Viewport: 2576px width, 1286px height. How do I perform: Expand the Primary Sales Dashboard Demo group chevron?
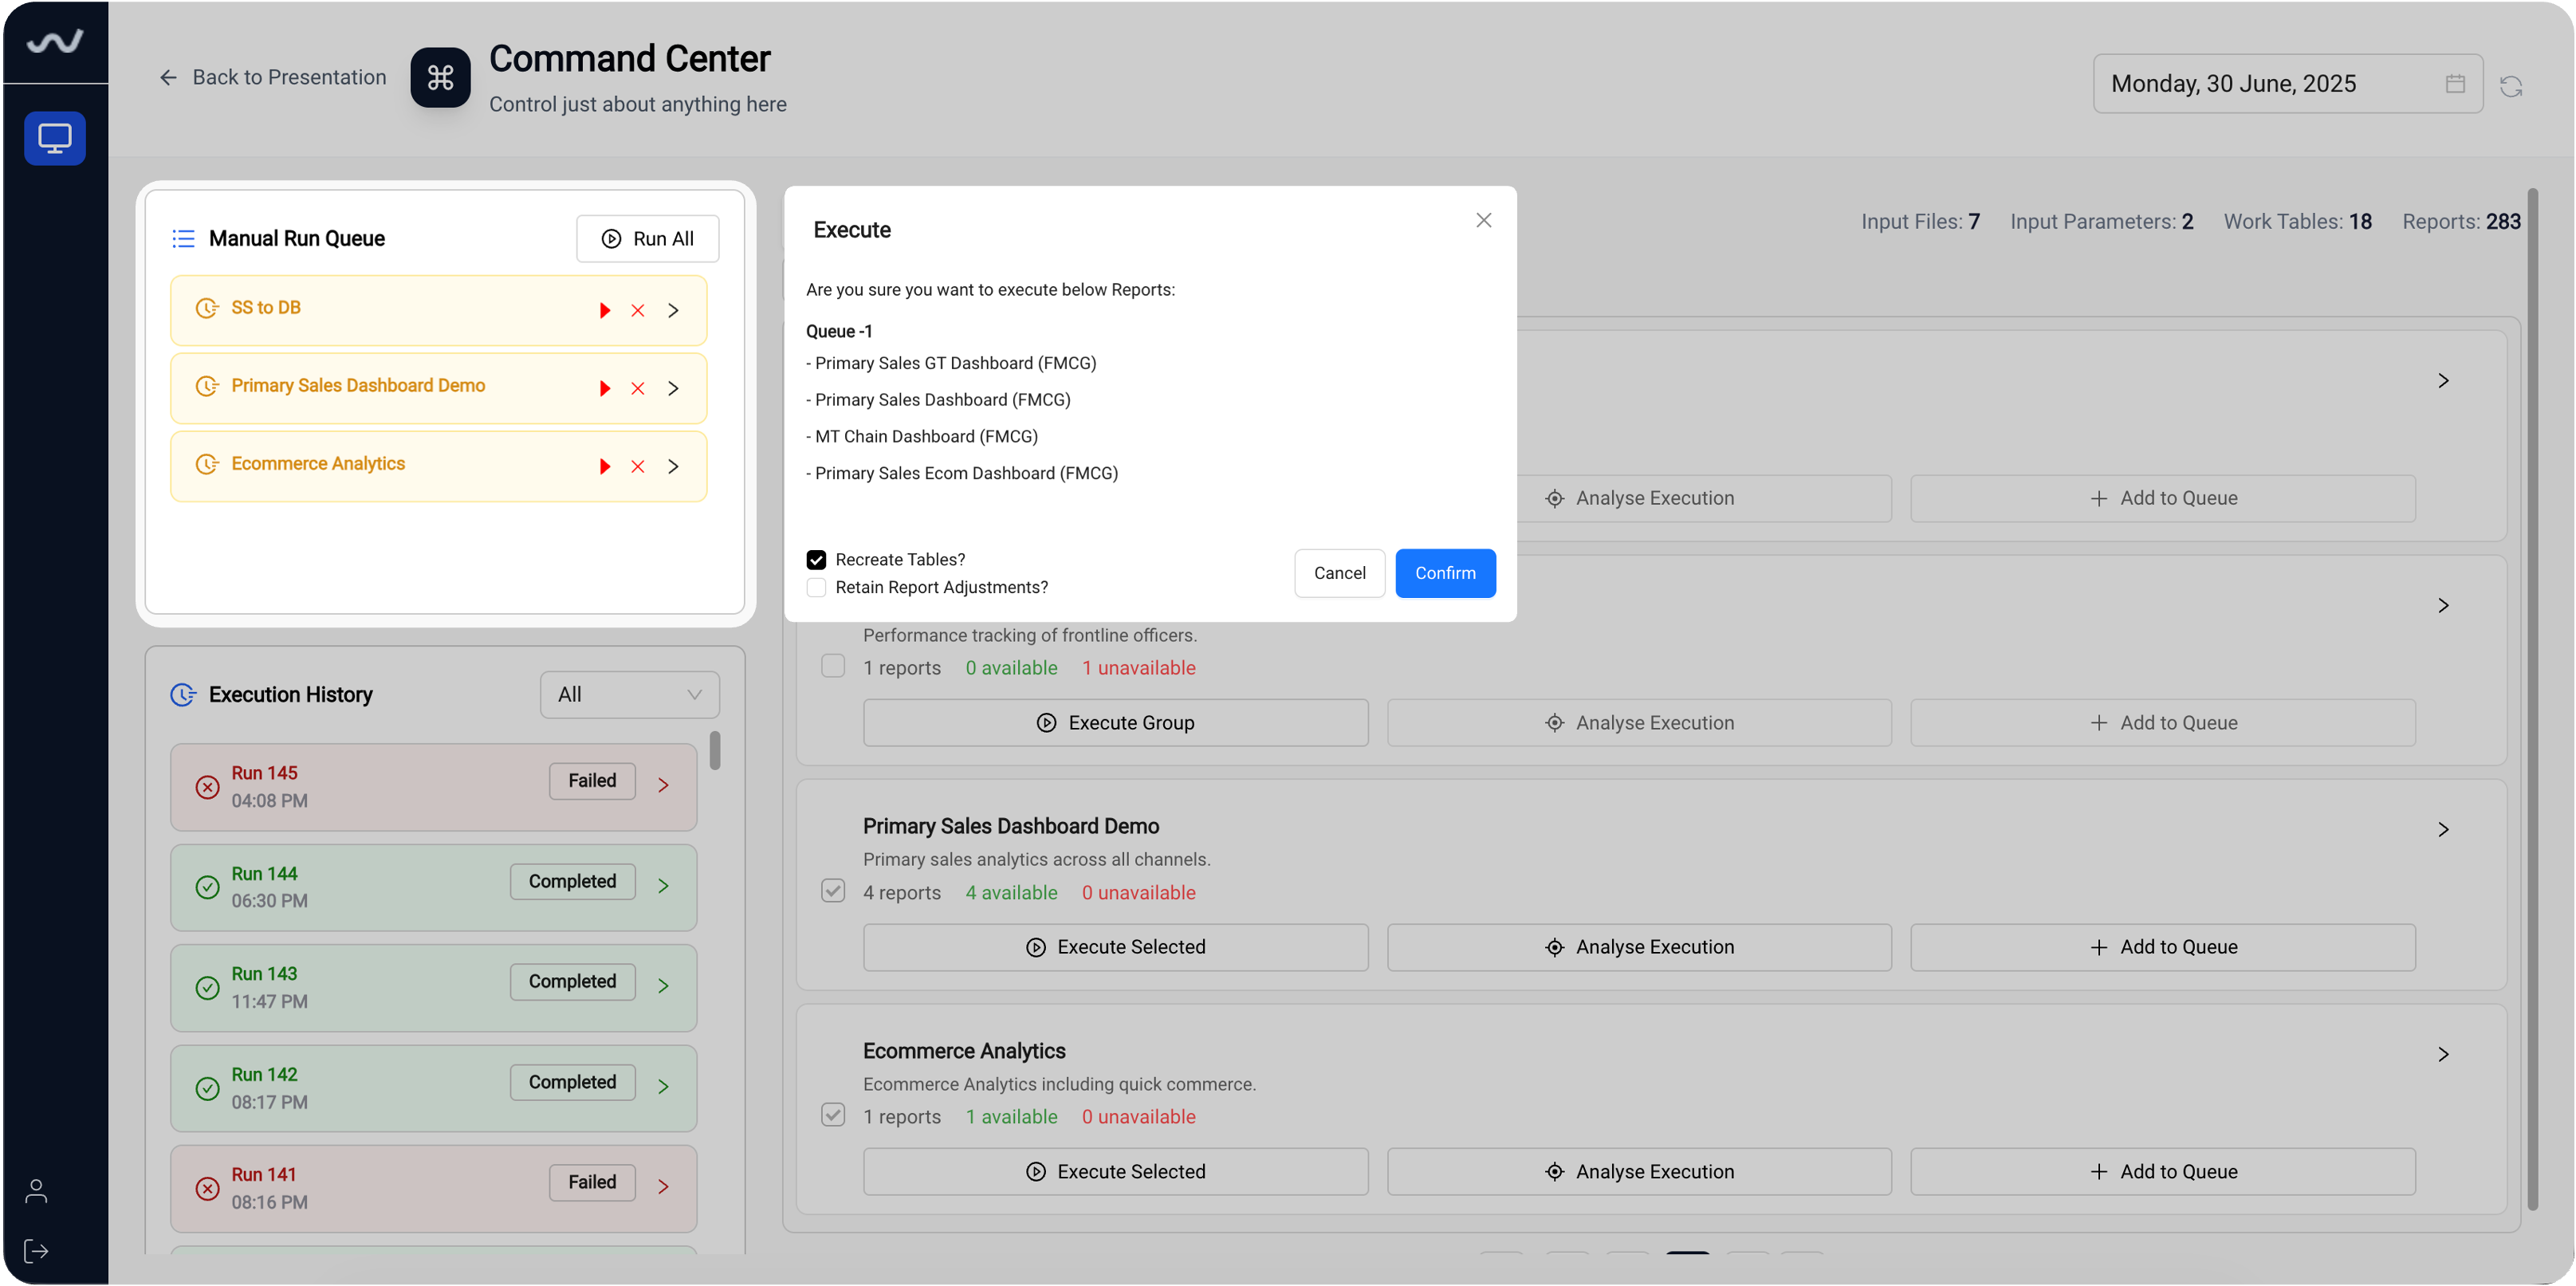[2443, 829]
